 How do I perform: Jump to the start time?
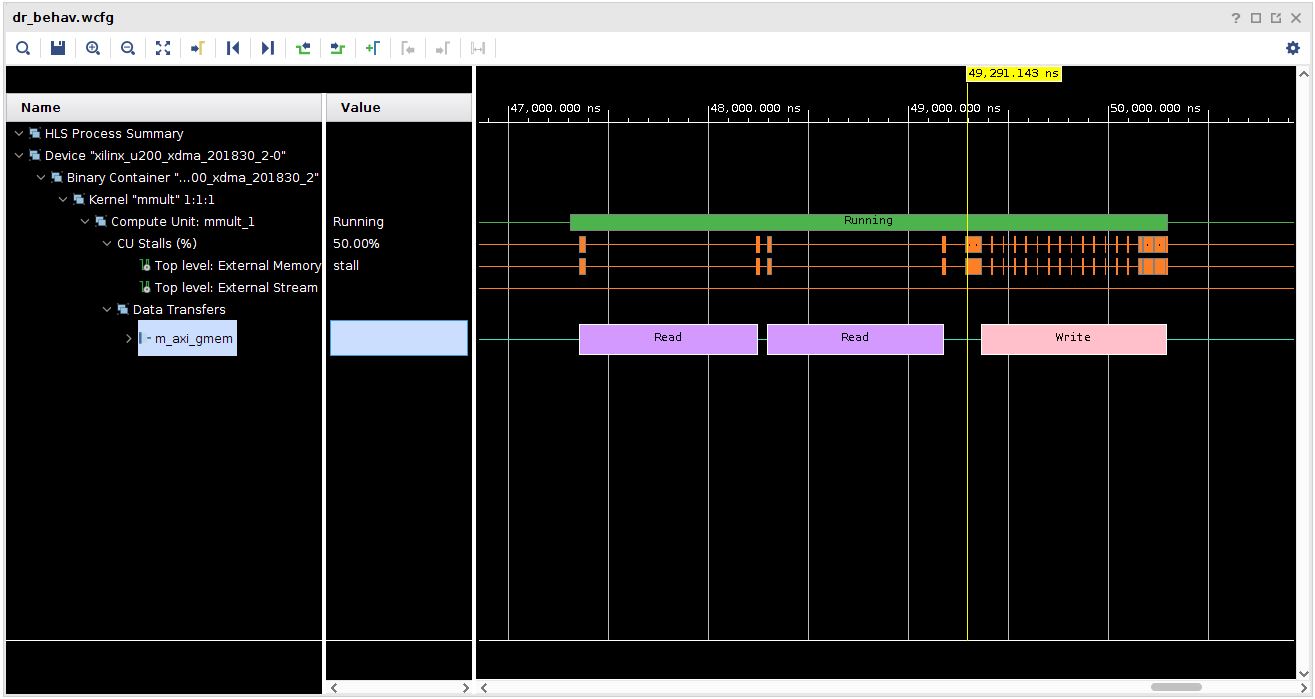[x=233, y=48]
